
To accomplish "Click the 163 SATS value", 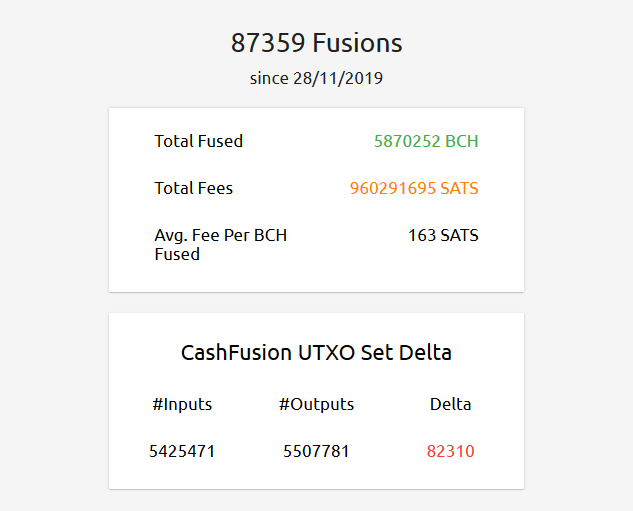I will 443,235.
